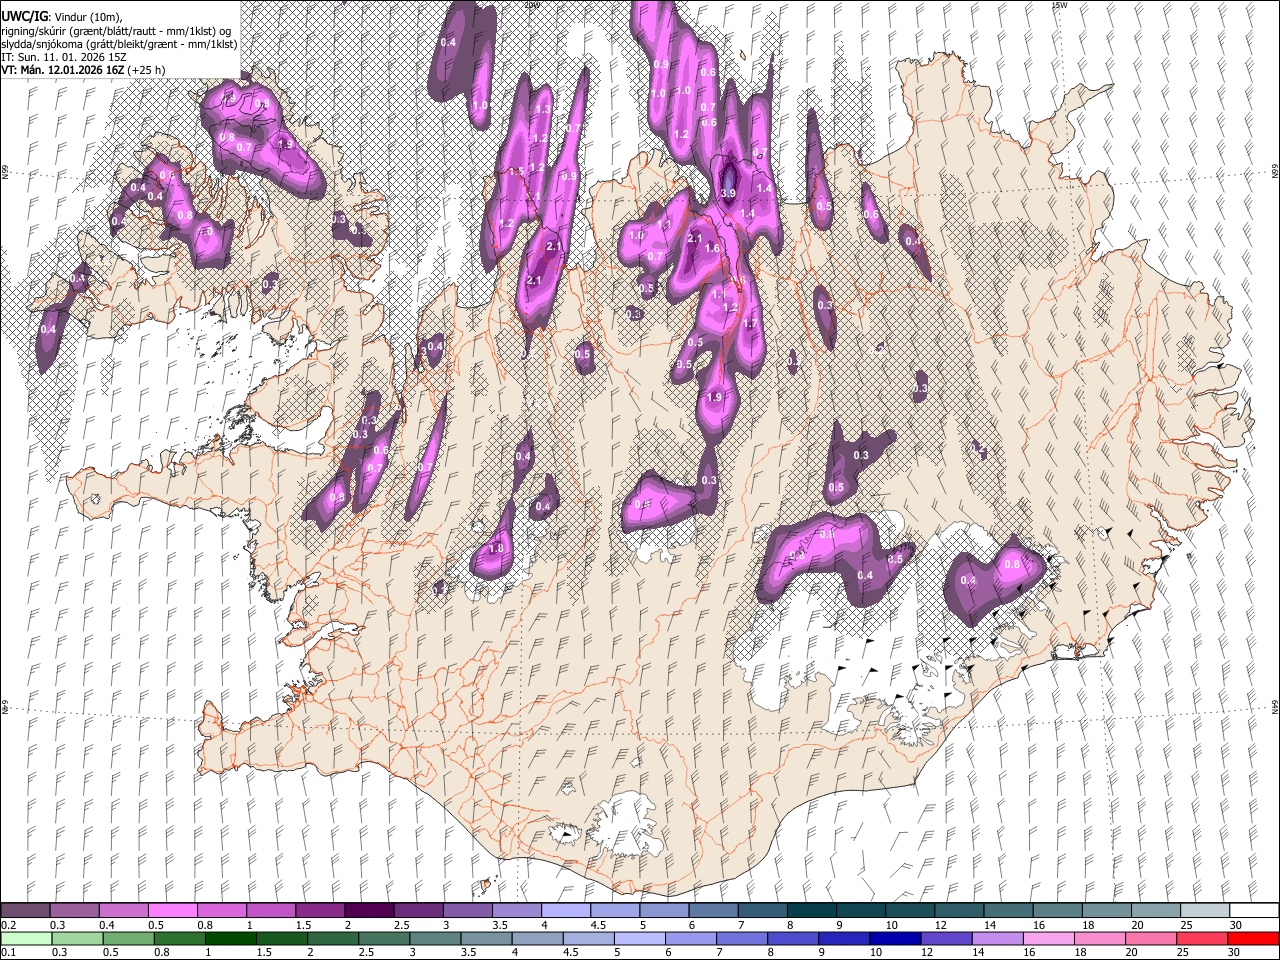
Task: Click the 'rigning/skúrir' legend description line
Action: click(117, 31)
